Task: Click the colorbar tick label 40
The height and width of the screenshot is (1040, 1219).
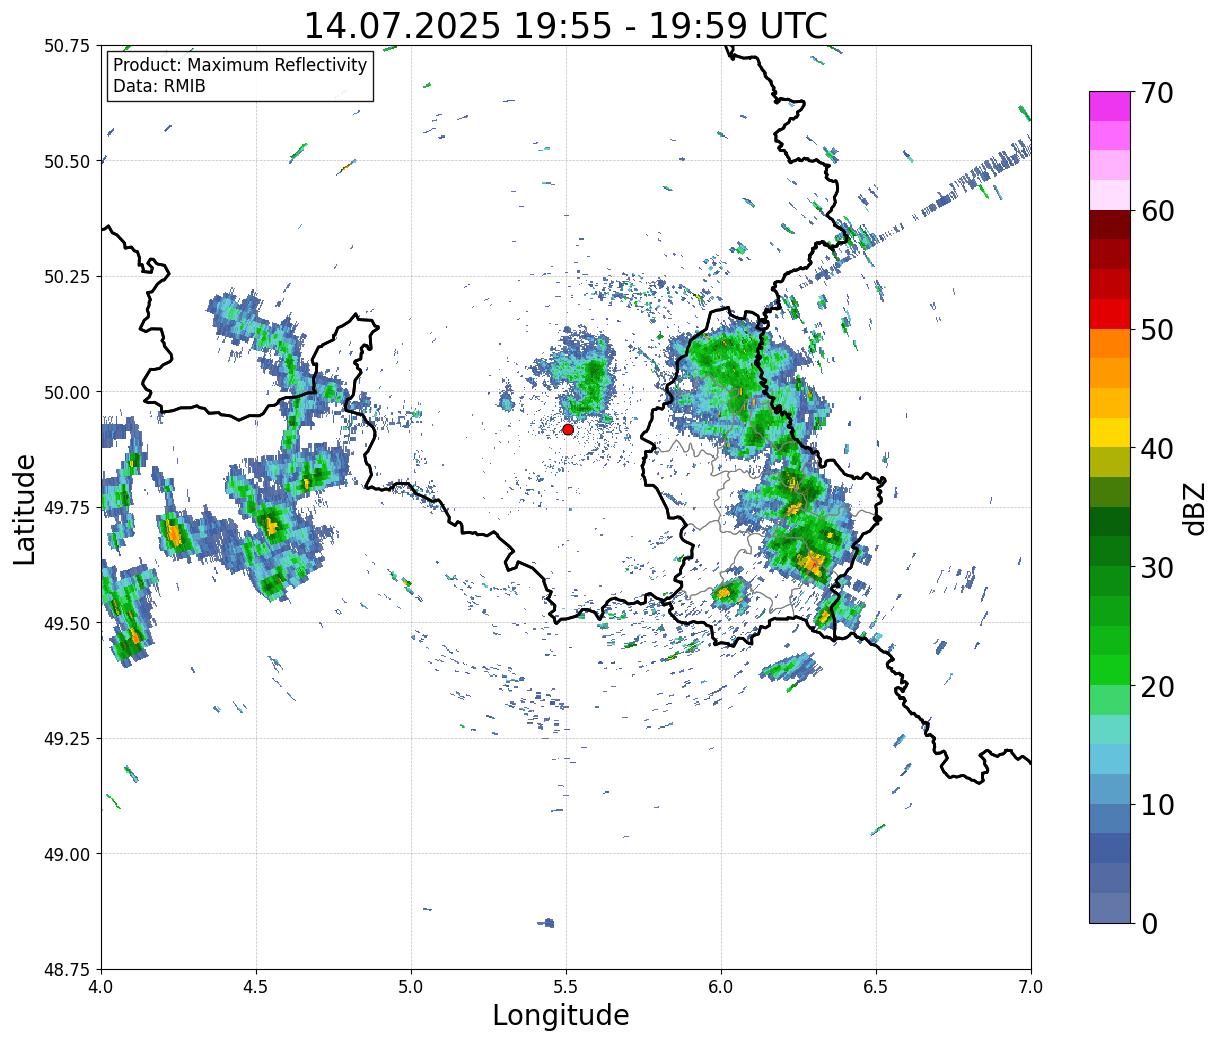Action: point(1157,449)
